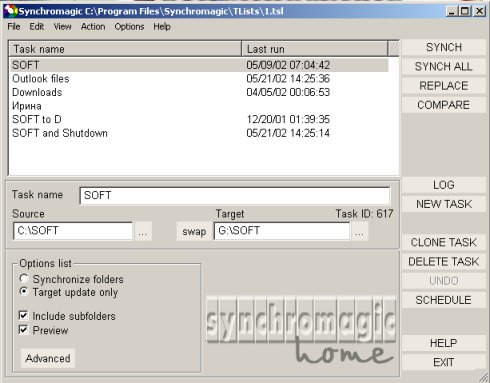Click the EXIT button

(444, 362)
